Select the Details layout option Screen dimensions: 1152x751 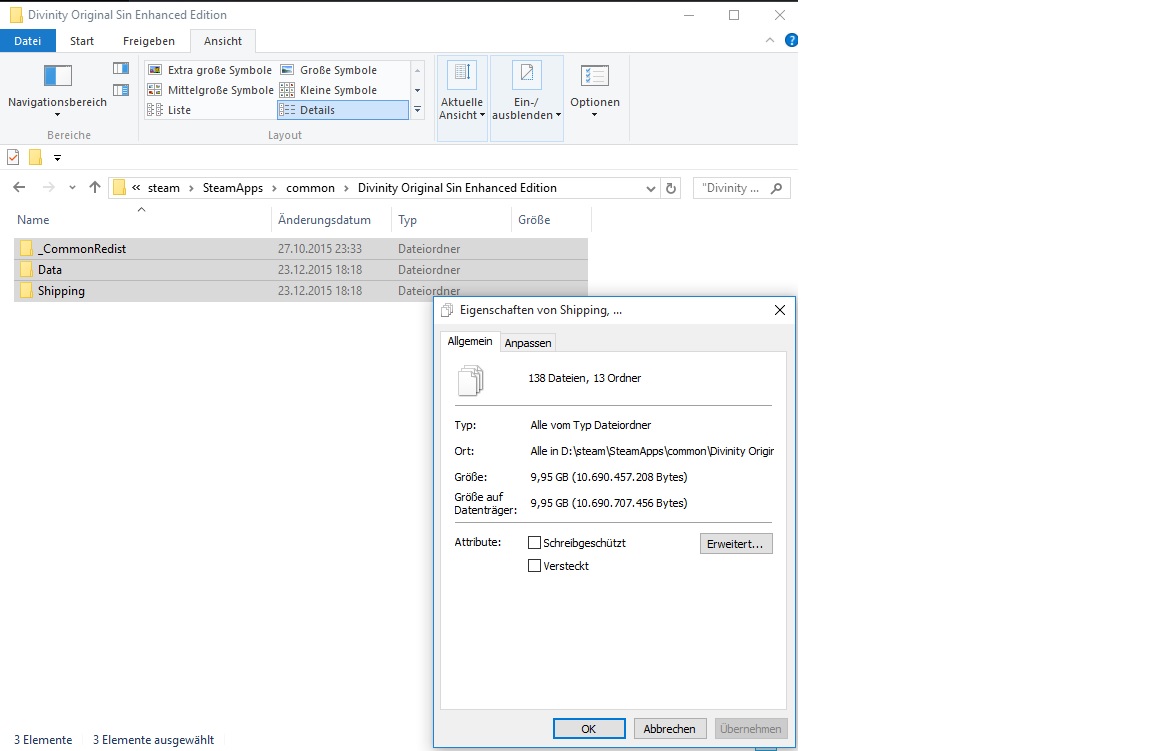[342, 109]
